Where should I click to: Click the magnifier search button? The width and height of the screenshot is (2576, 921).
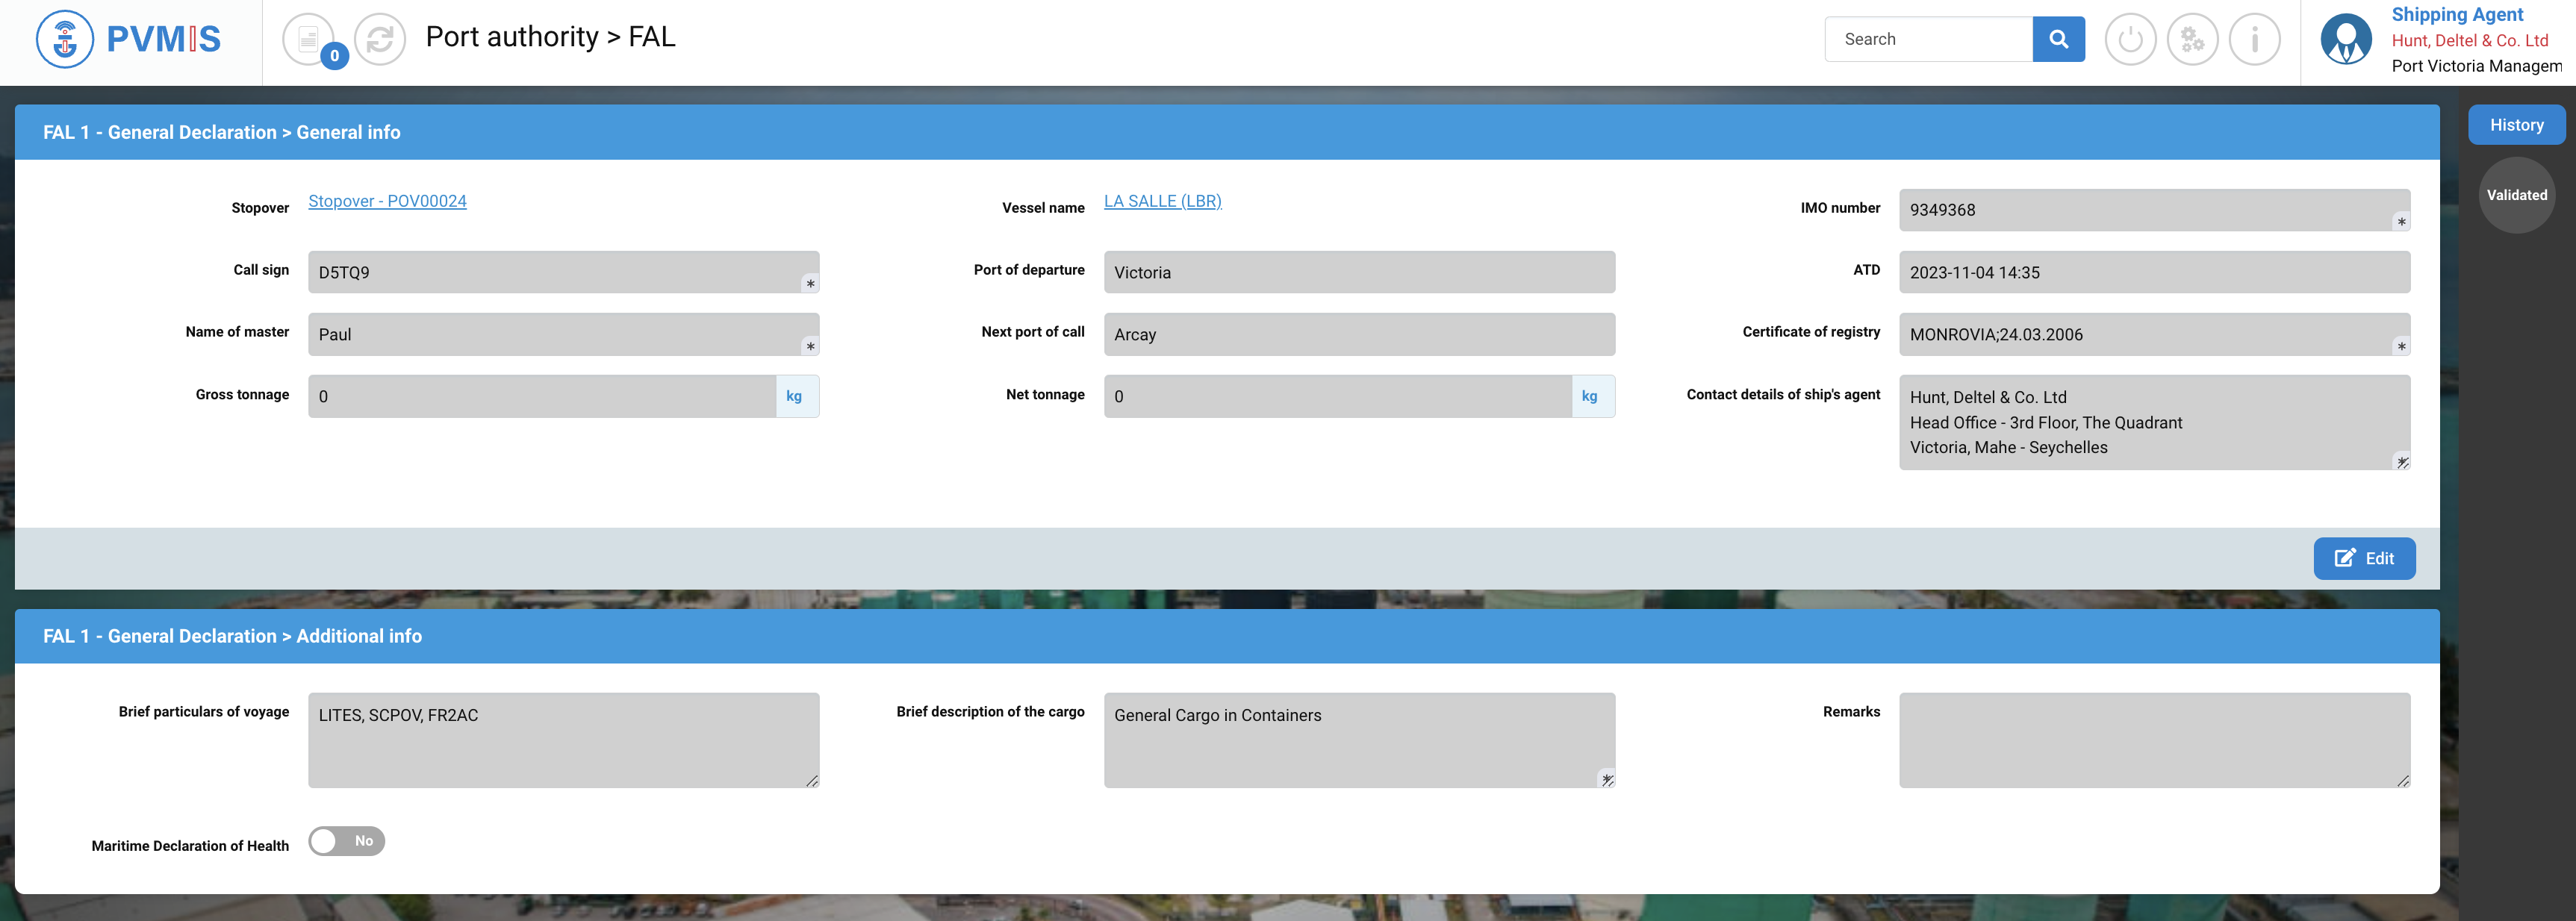pos(2058,39)
